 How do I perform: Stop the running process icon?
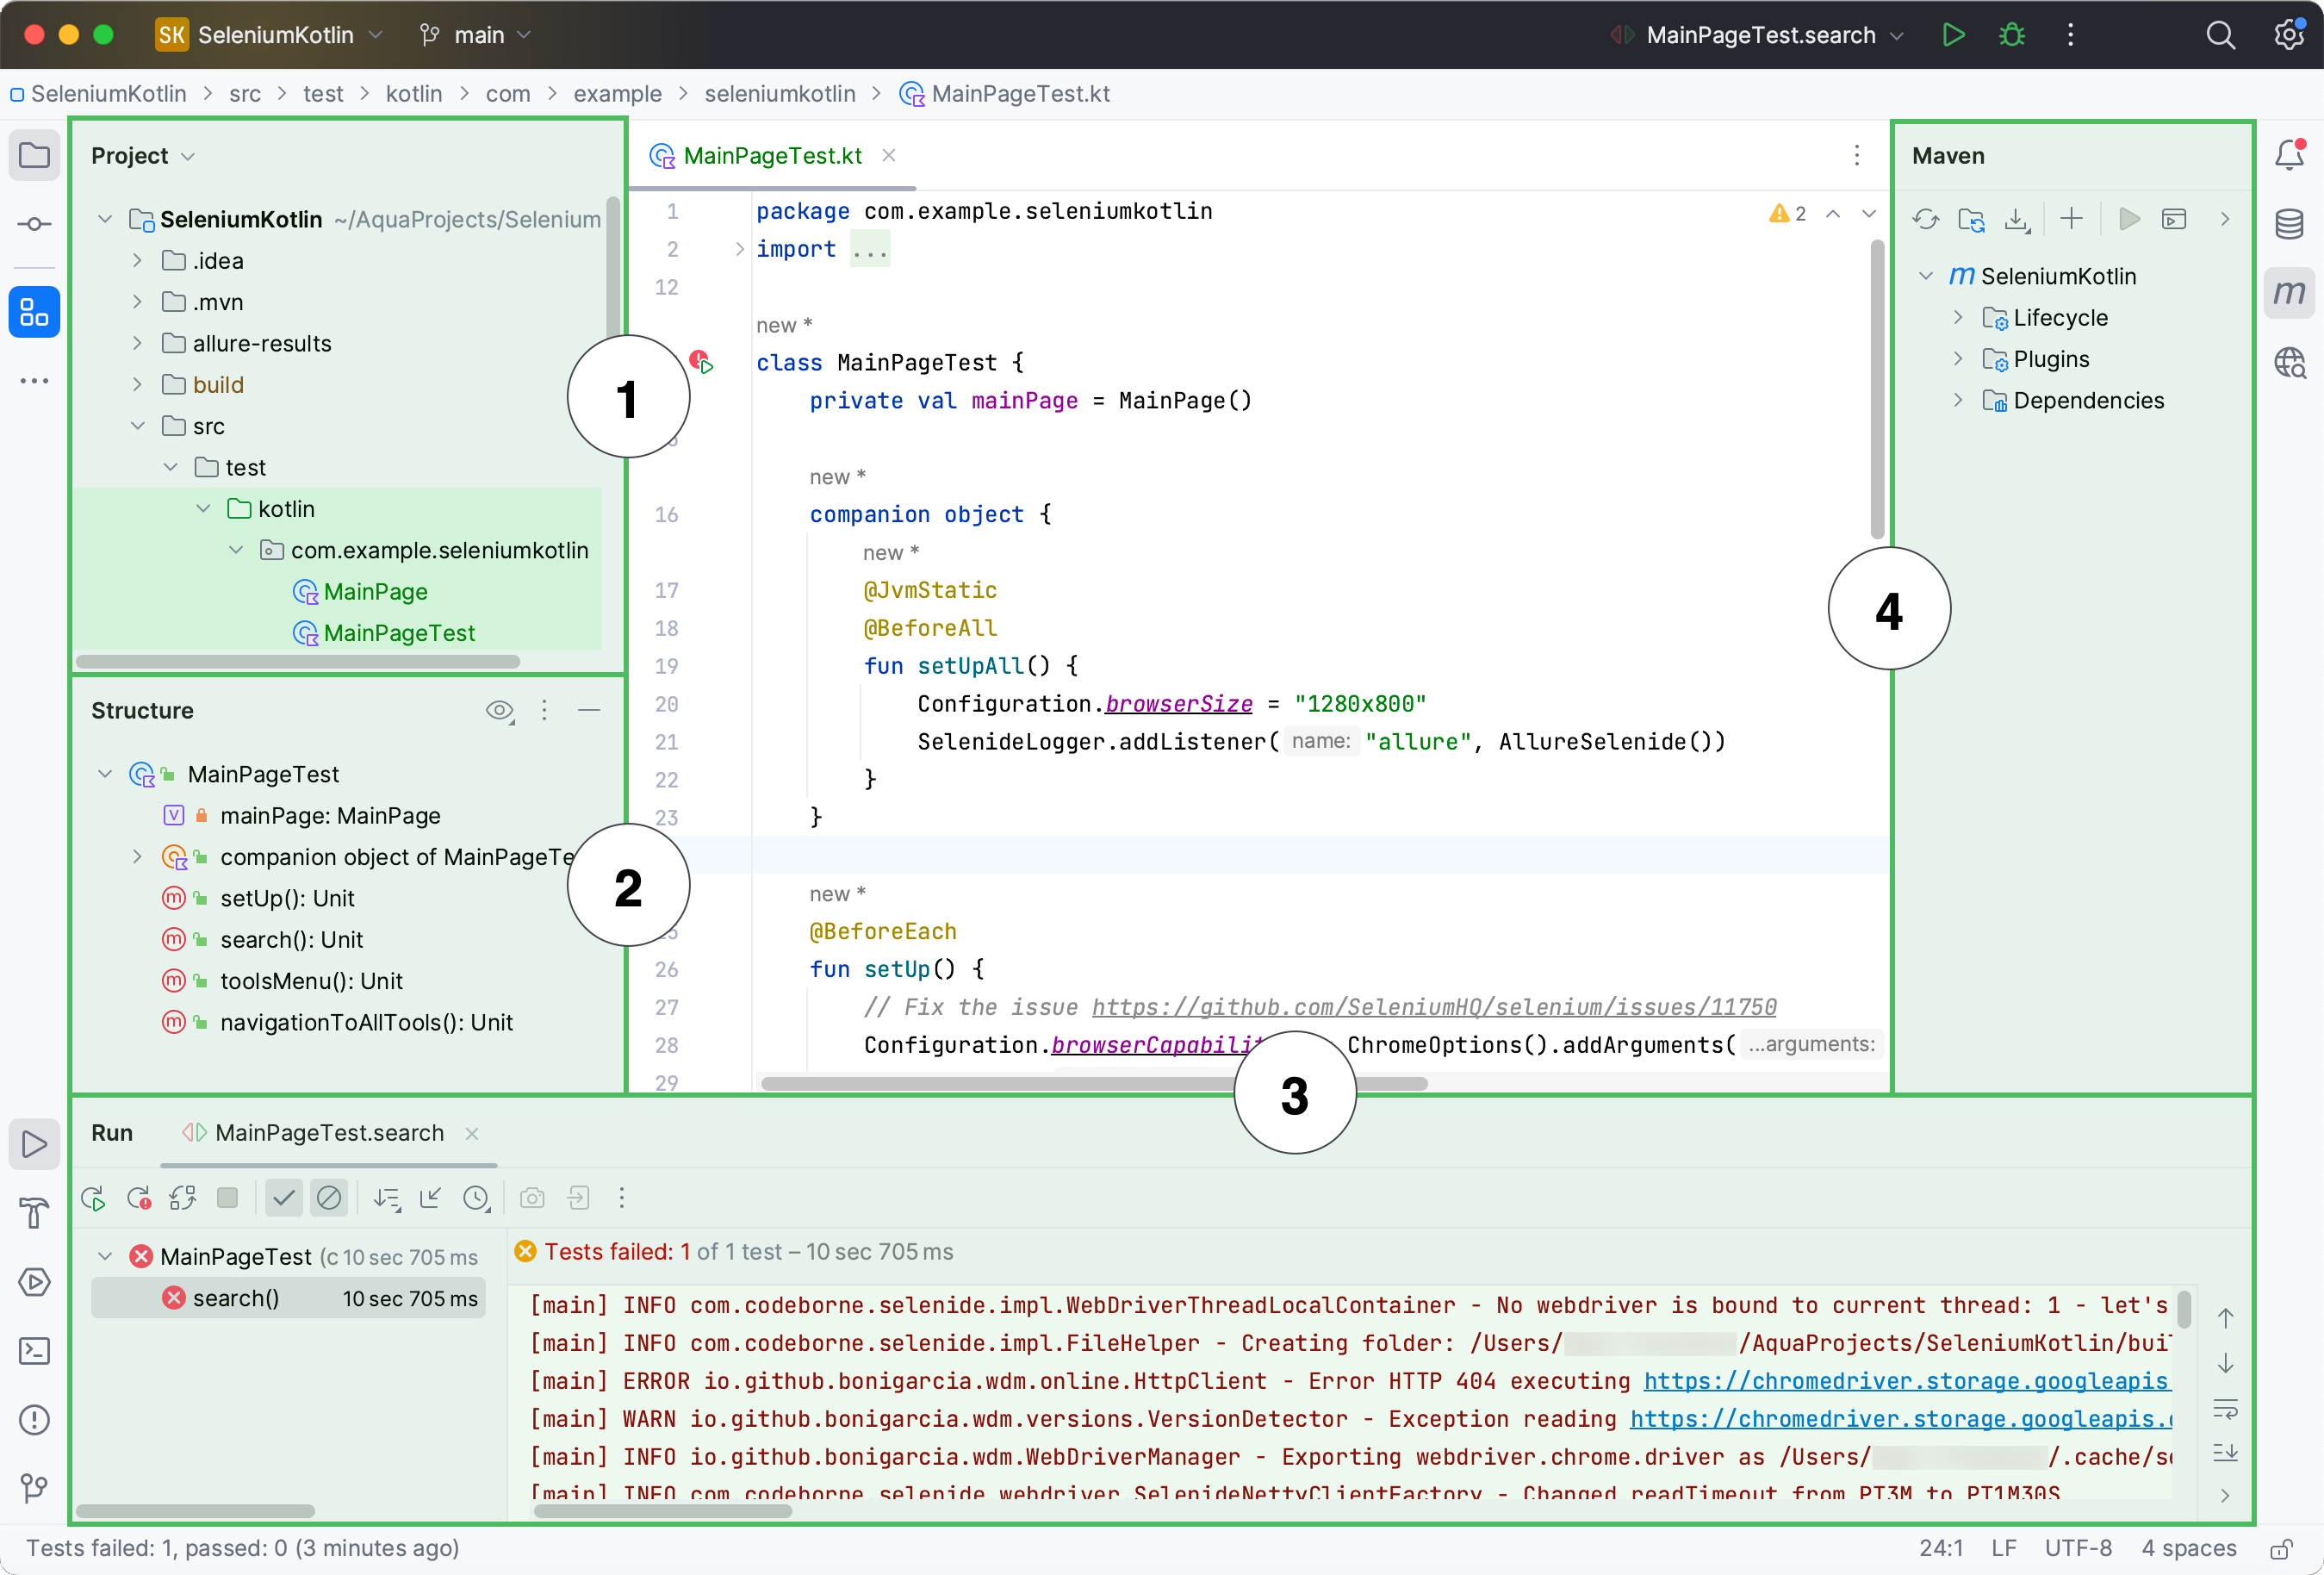(228, 1198)
